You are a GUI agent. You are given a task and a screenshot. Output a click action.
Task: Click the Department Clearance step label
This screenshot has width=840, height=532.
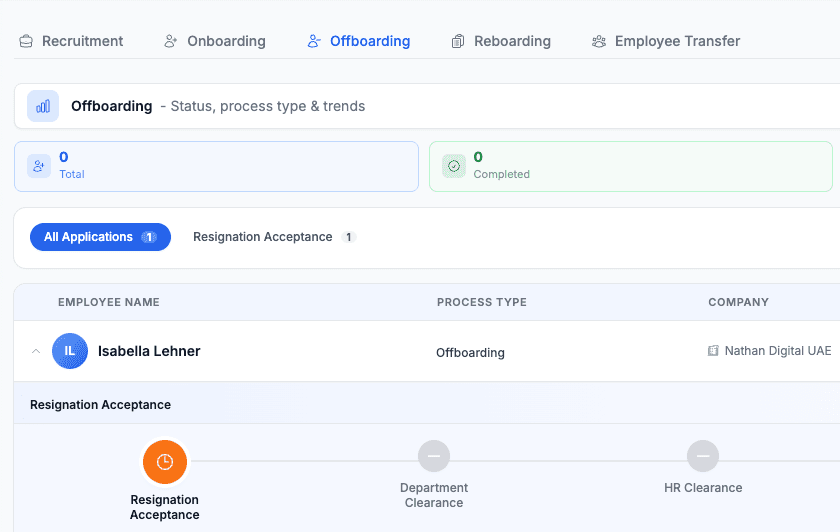click(x=434, y=495)
